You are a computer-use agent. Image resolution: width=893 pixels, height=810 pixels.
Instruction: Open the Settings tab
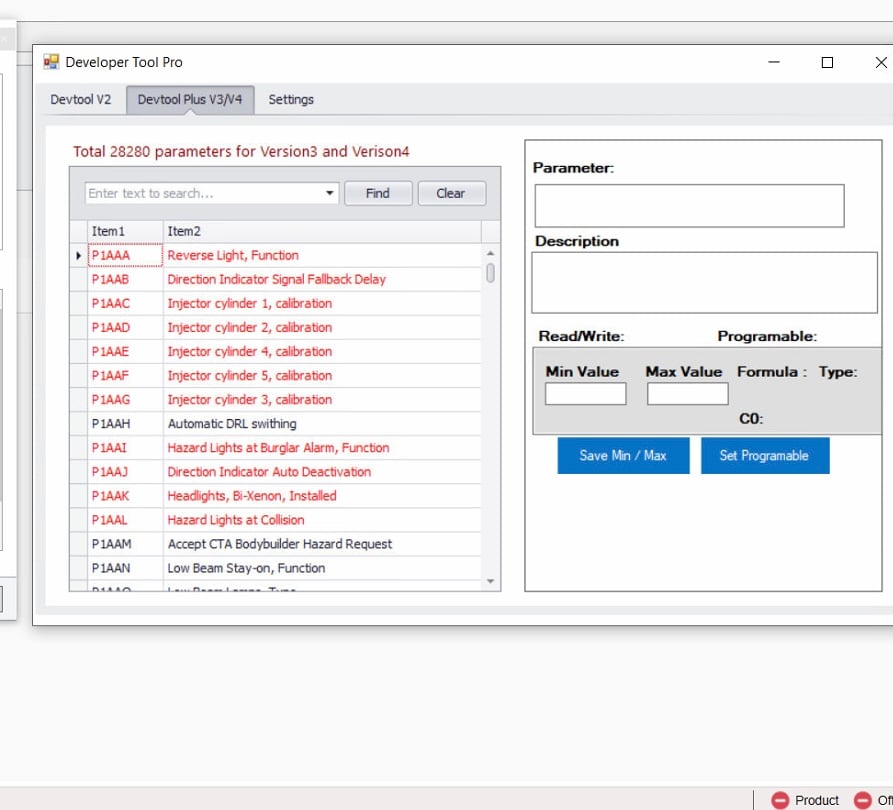[291, 99]
